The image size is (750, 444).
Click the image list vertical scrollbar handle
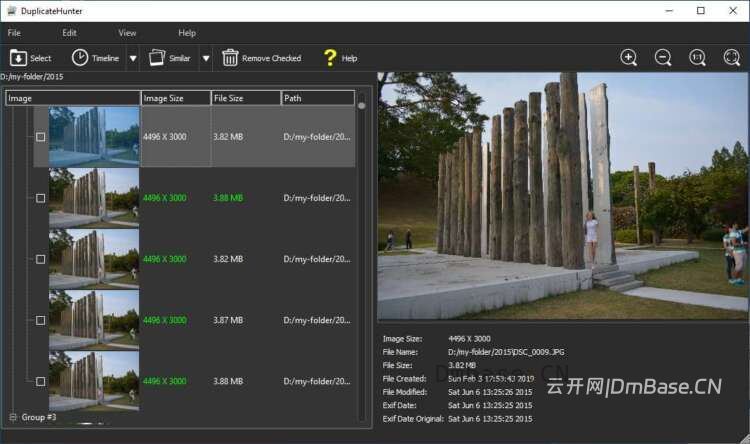coord(362,106)
